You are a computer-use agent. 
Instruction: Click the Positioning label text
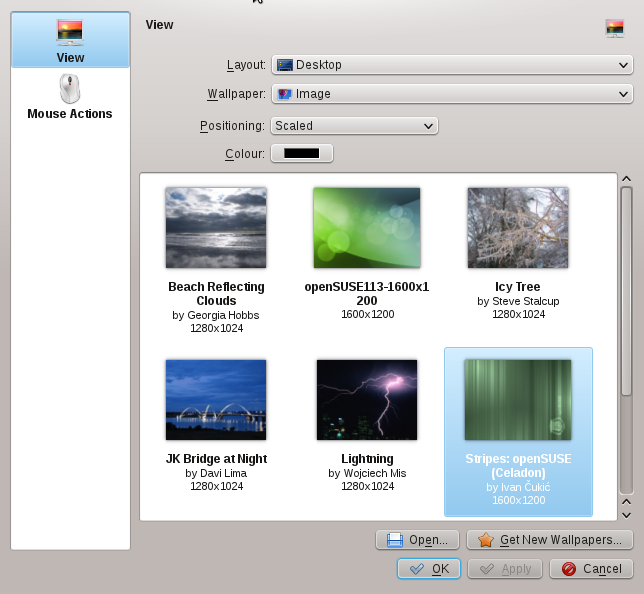click(232, 126)
